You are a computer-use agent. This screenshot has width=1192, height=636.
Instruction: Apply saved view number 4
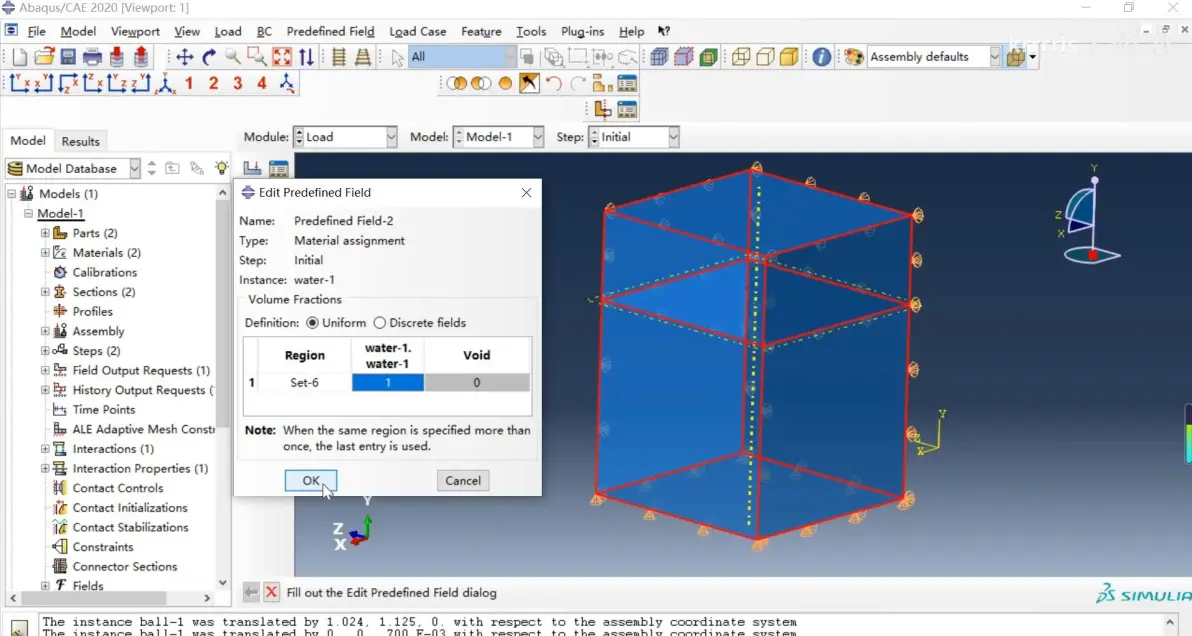(262, 83)
